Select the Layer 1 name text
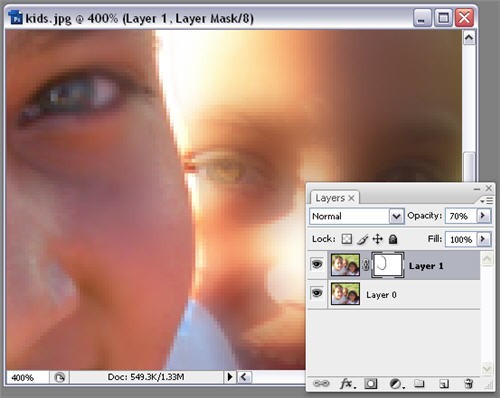 click(x=426, y=266)
